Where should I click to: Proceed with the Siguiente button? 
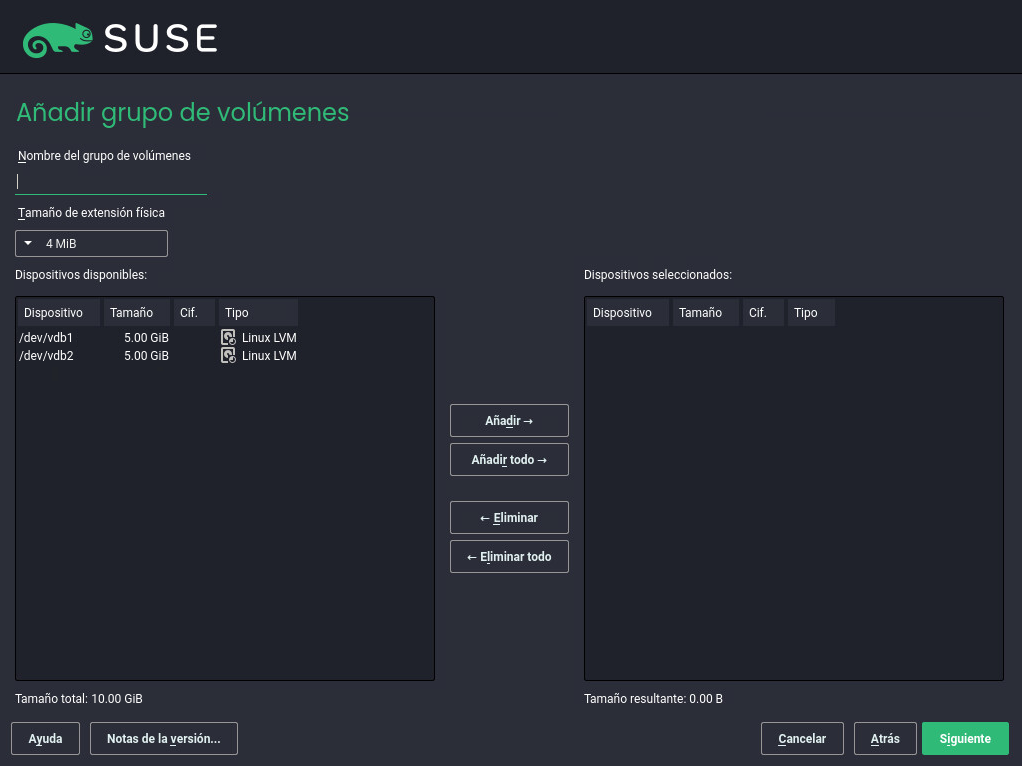coord(965,739)
